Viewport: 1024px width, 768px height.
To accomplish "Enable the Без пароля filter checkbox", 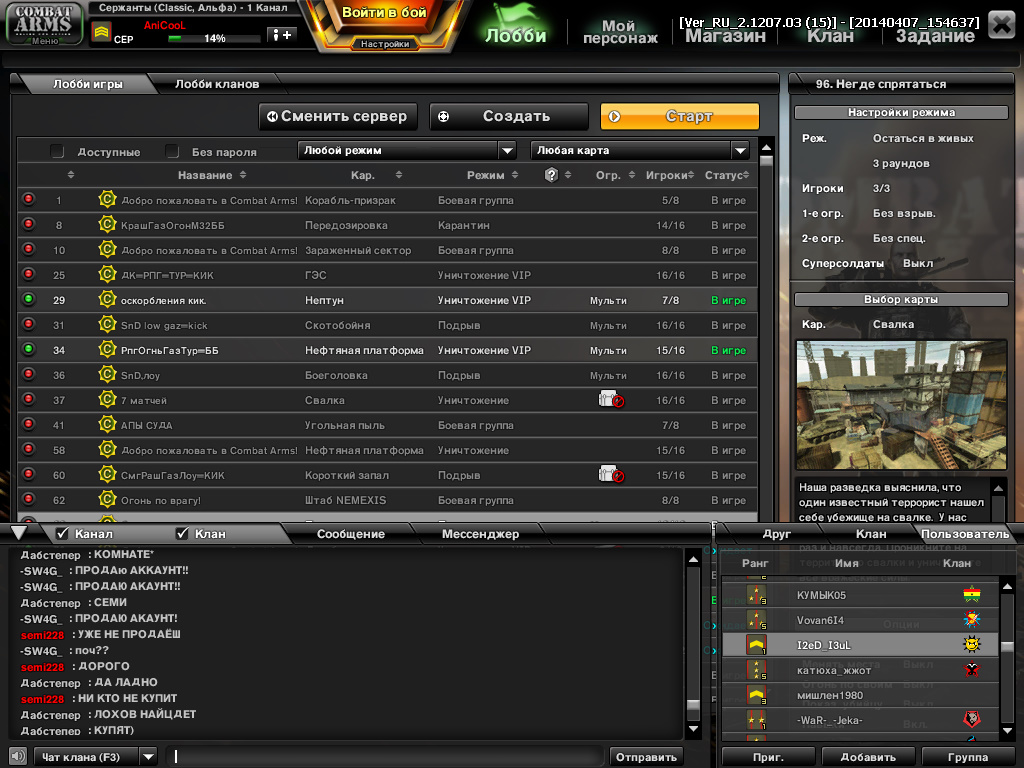I will (x=172, y=152).
